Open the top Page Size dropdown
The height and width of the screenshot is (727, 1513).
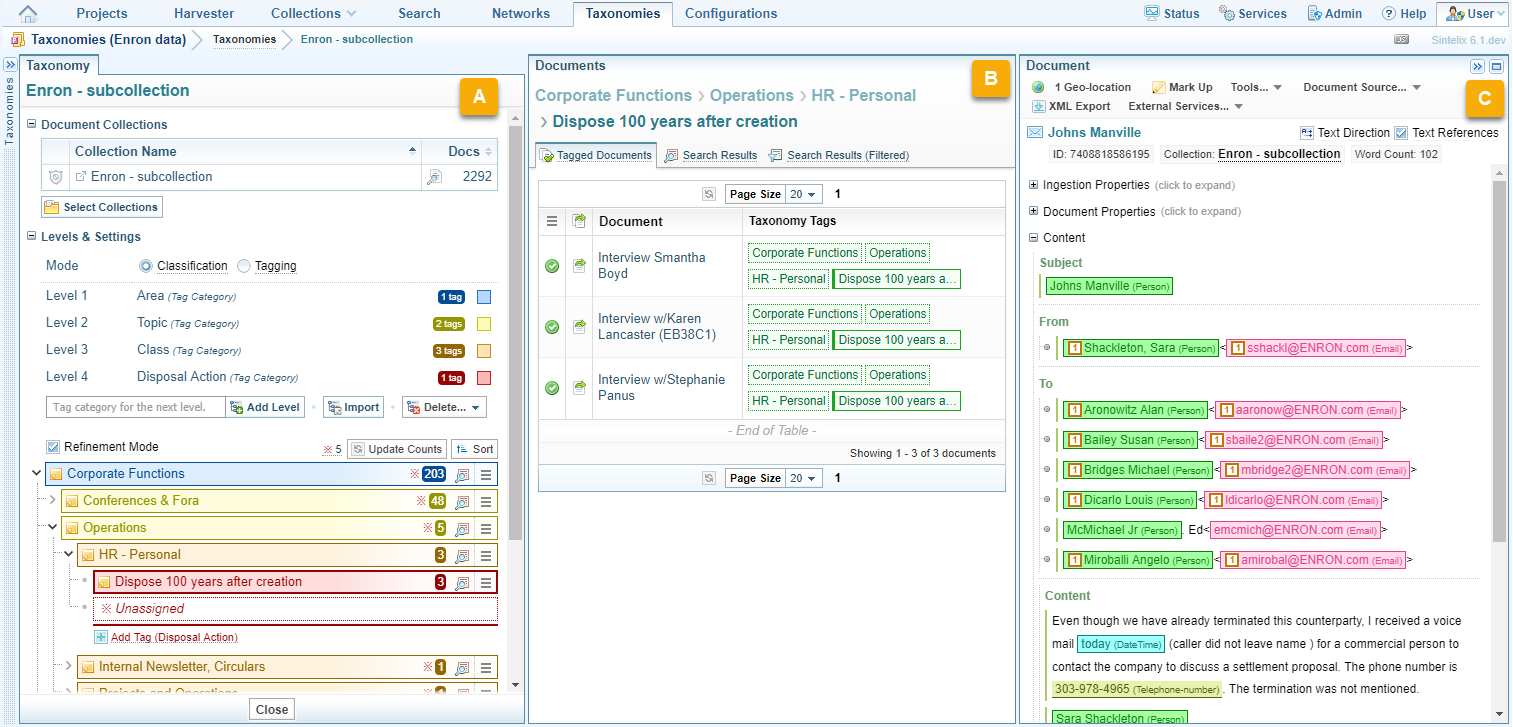803,194
